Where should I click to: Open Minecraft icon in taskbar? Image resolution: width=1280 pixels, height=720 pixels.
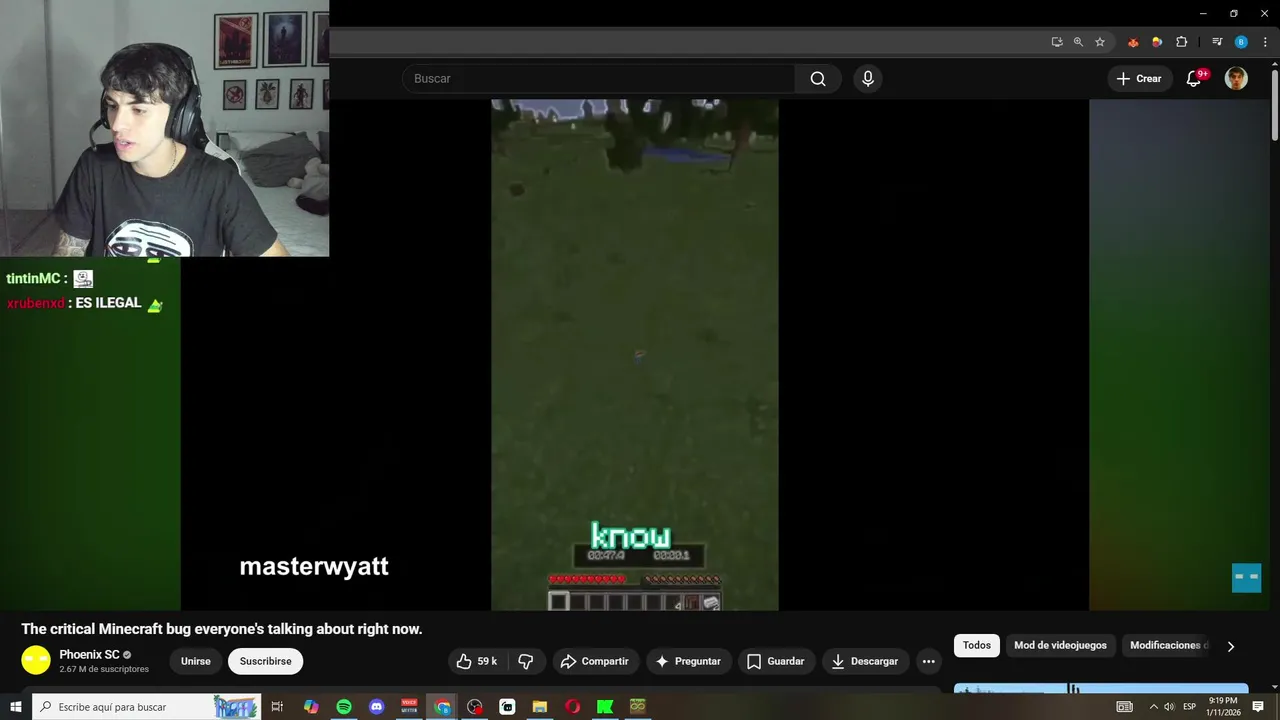638,707
